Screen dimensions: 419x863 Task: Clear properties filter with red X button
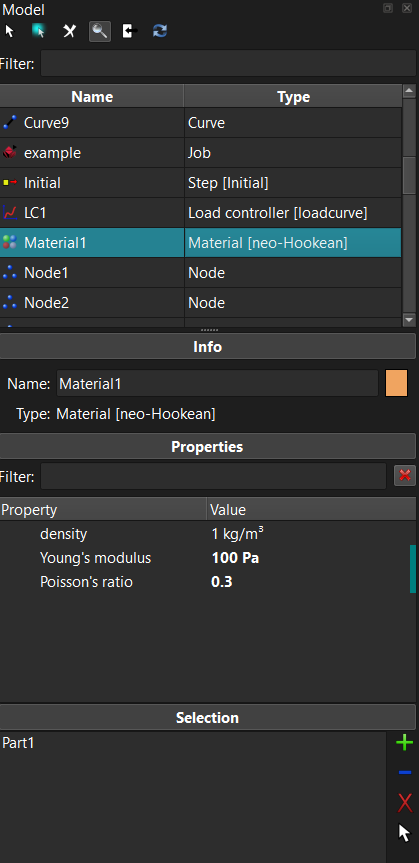coord(405,476)
